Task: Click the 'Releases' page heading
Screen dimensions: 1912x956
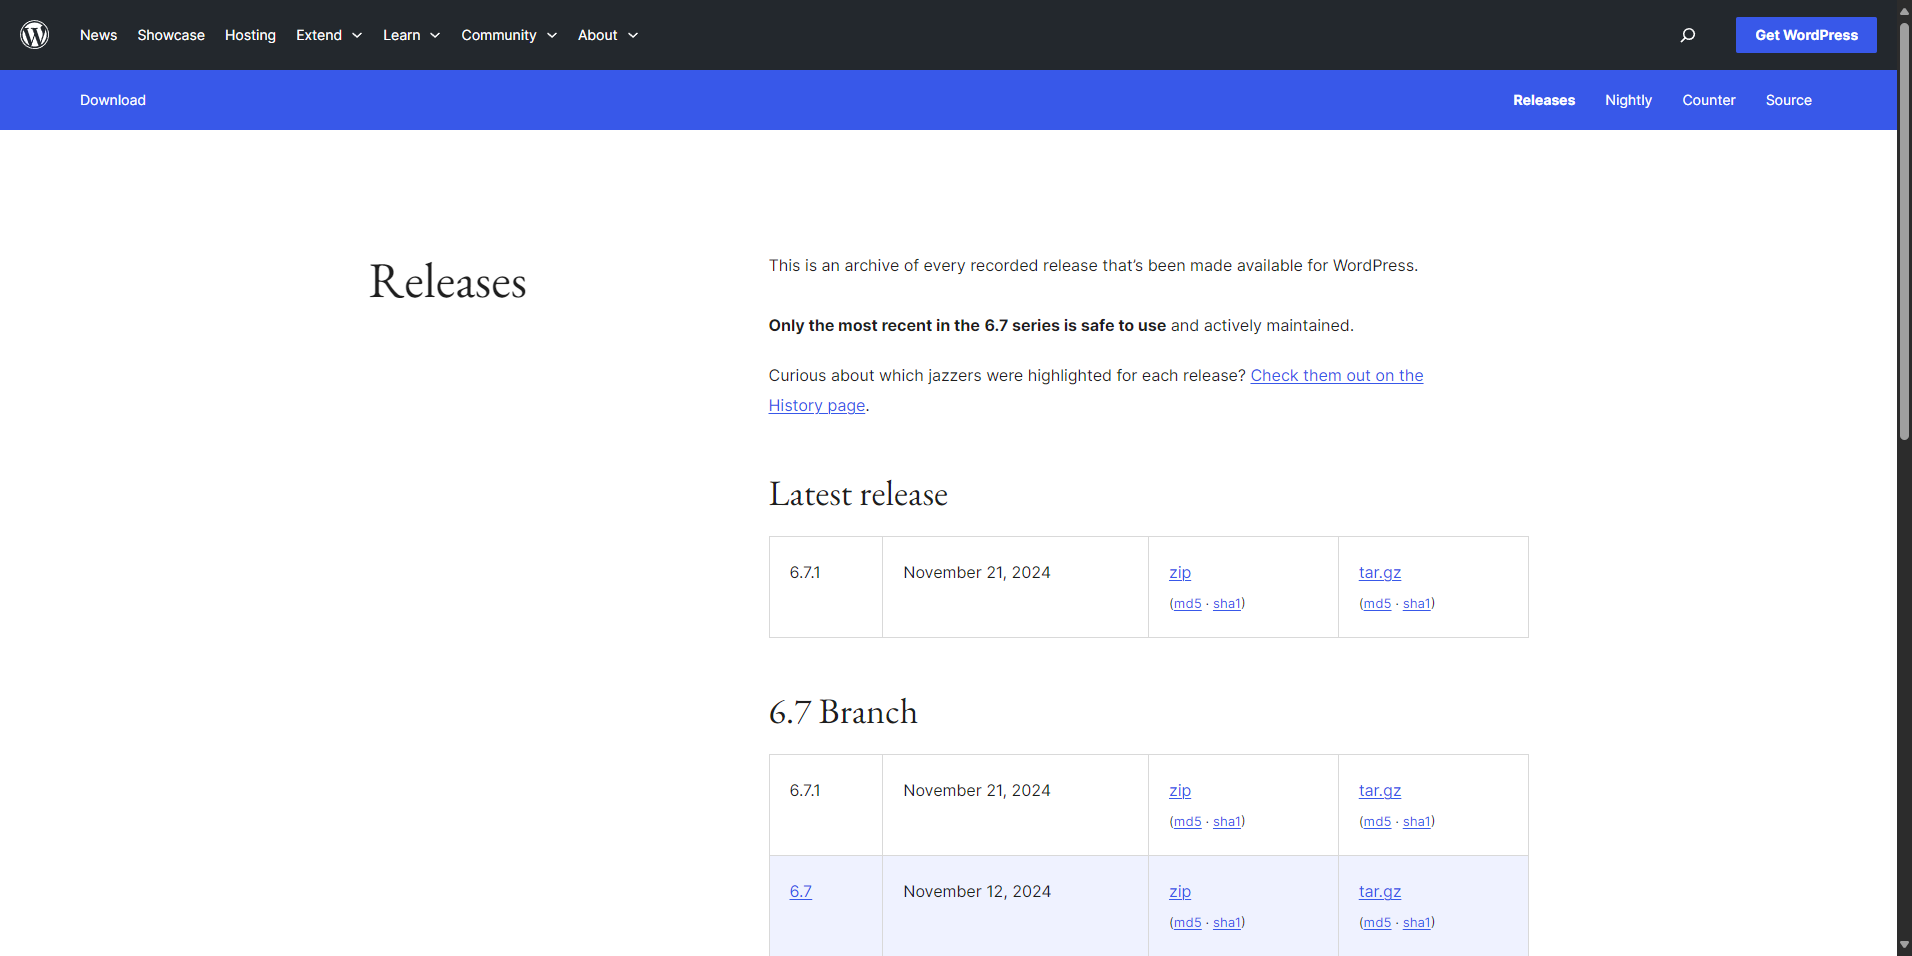Action: pyautogui.click(x=448, y=281)
